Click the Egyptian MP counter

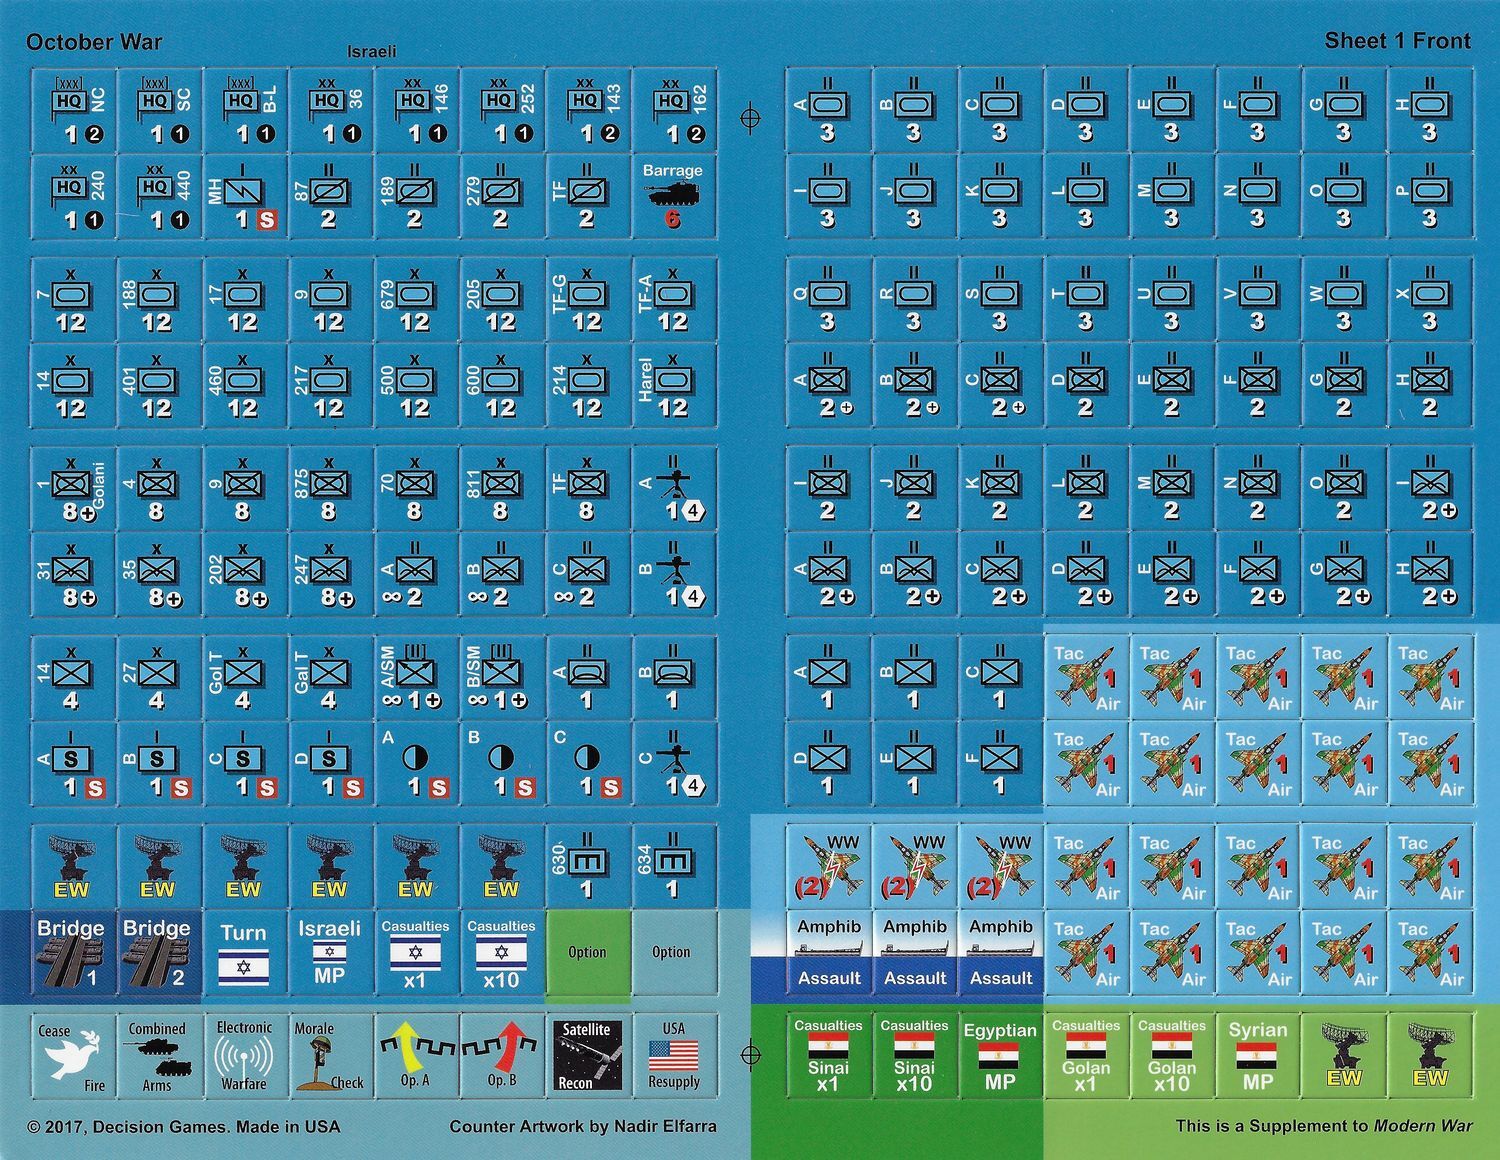pyautogui.click(x=1000, y=1055)
